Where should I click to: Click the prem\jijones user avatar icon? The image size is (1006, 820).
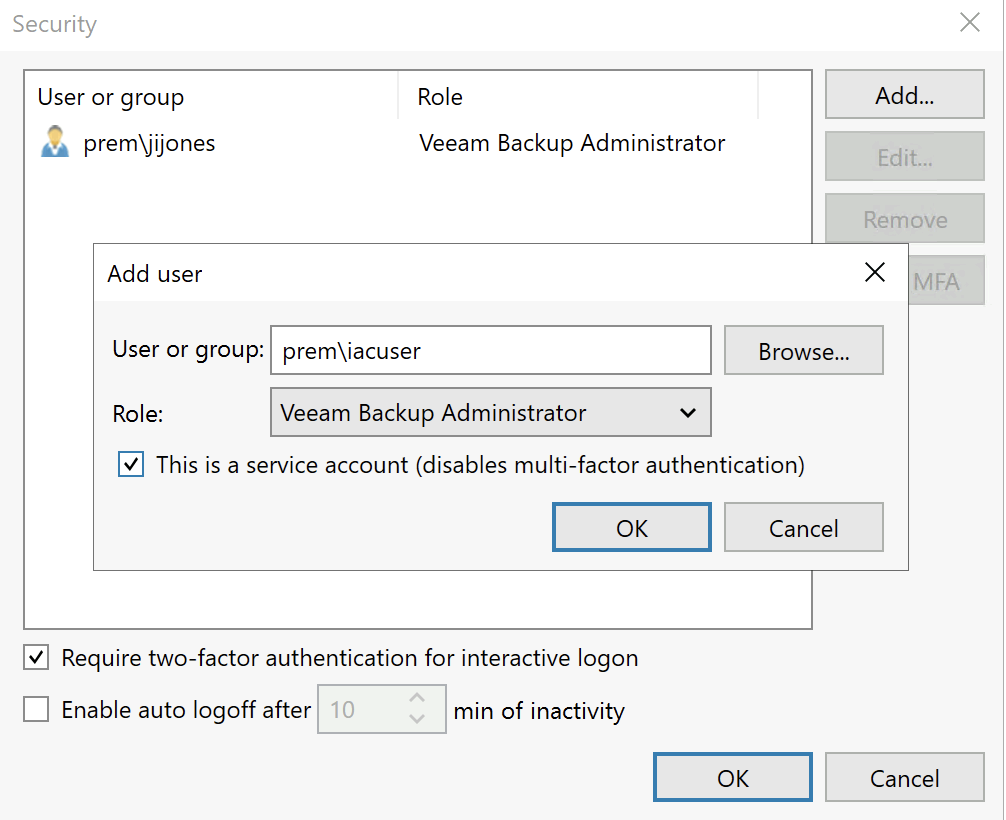(x=55, y=142)
